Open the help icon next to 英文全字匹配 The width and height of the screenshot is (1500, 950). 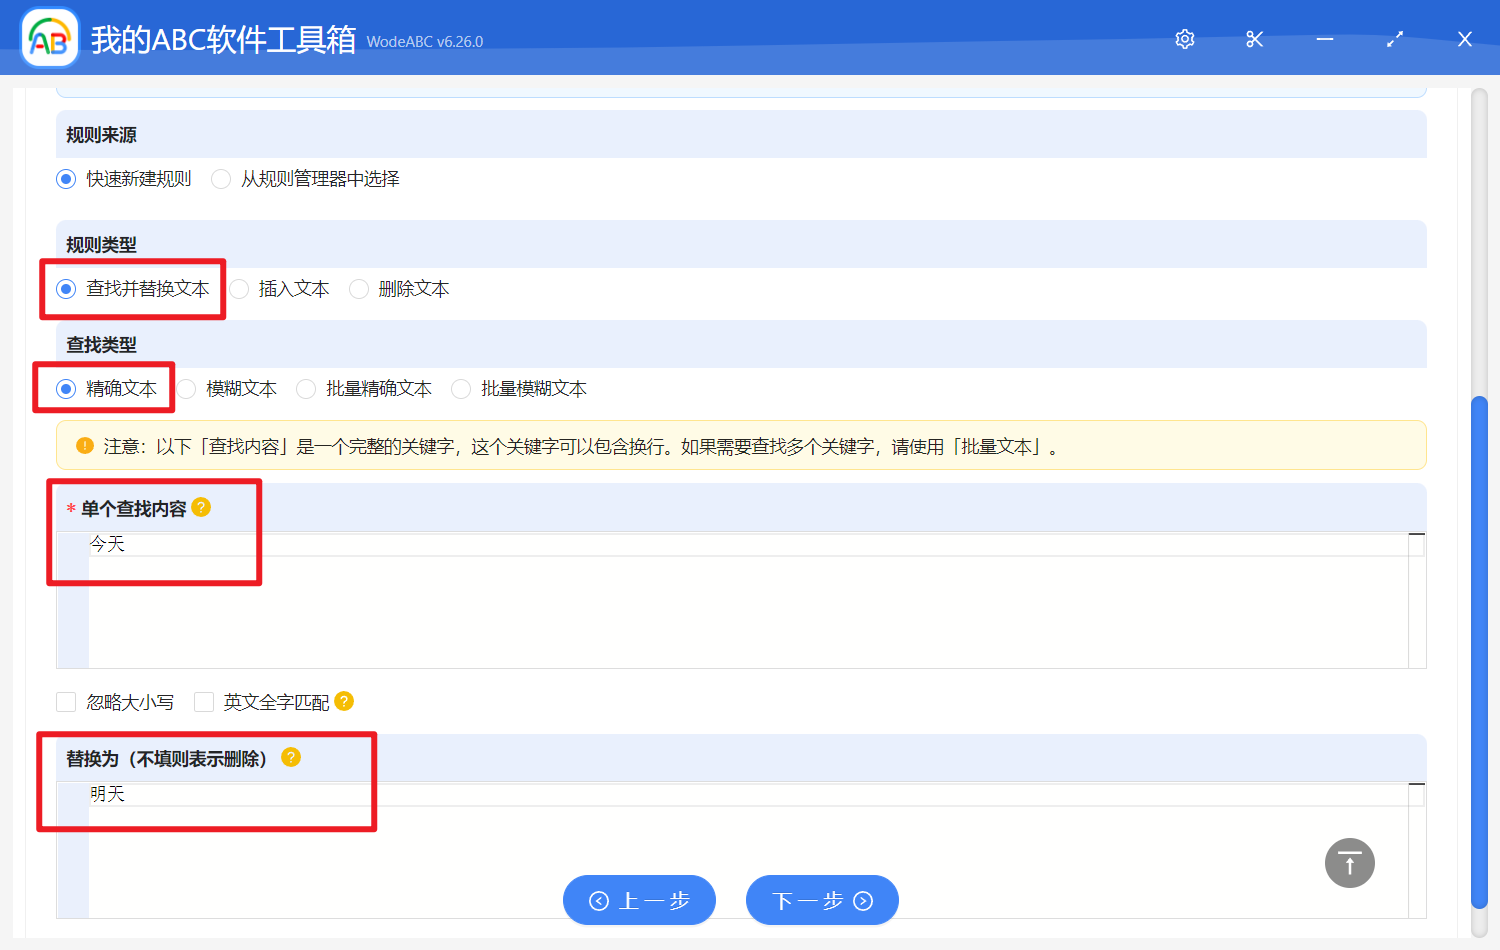point(344,702)
